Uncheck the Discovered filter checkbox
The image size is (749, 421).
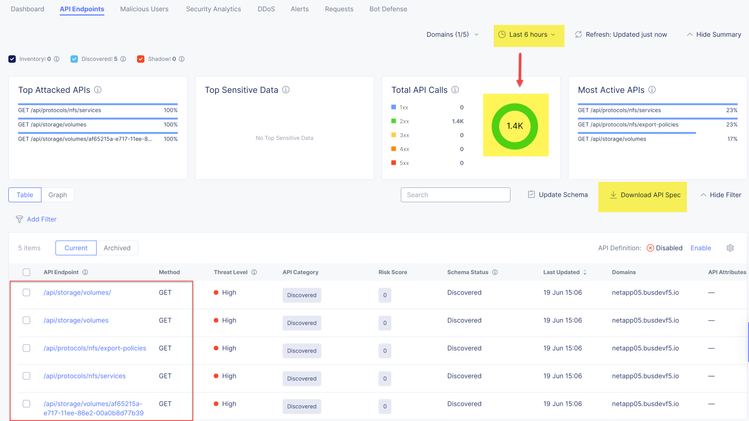tap(74, 59)
